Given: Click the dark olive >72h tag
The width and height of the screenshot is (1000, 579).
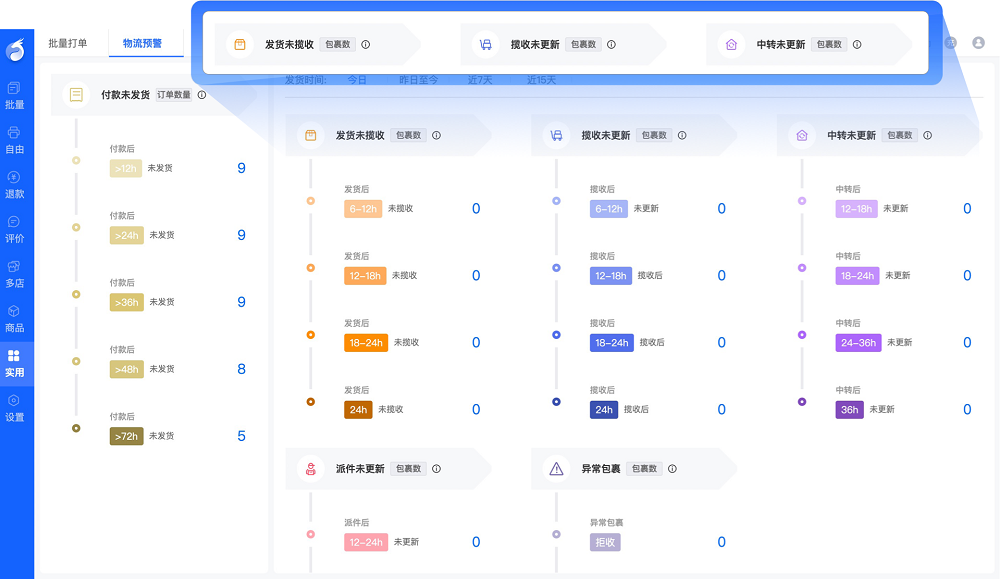Looking at the screenshot, I should 126,436.
